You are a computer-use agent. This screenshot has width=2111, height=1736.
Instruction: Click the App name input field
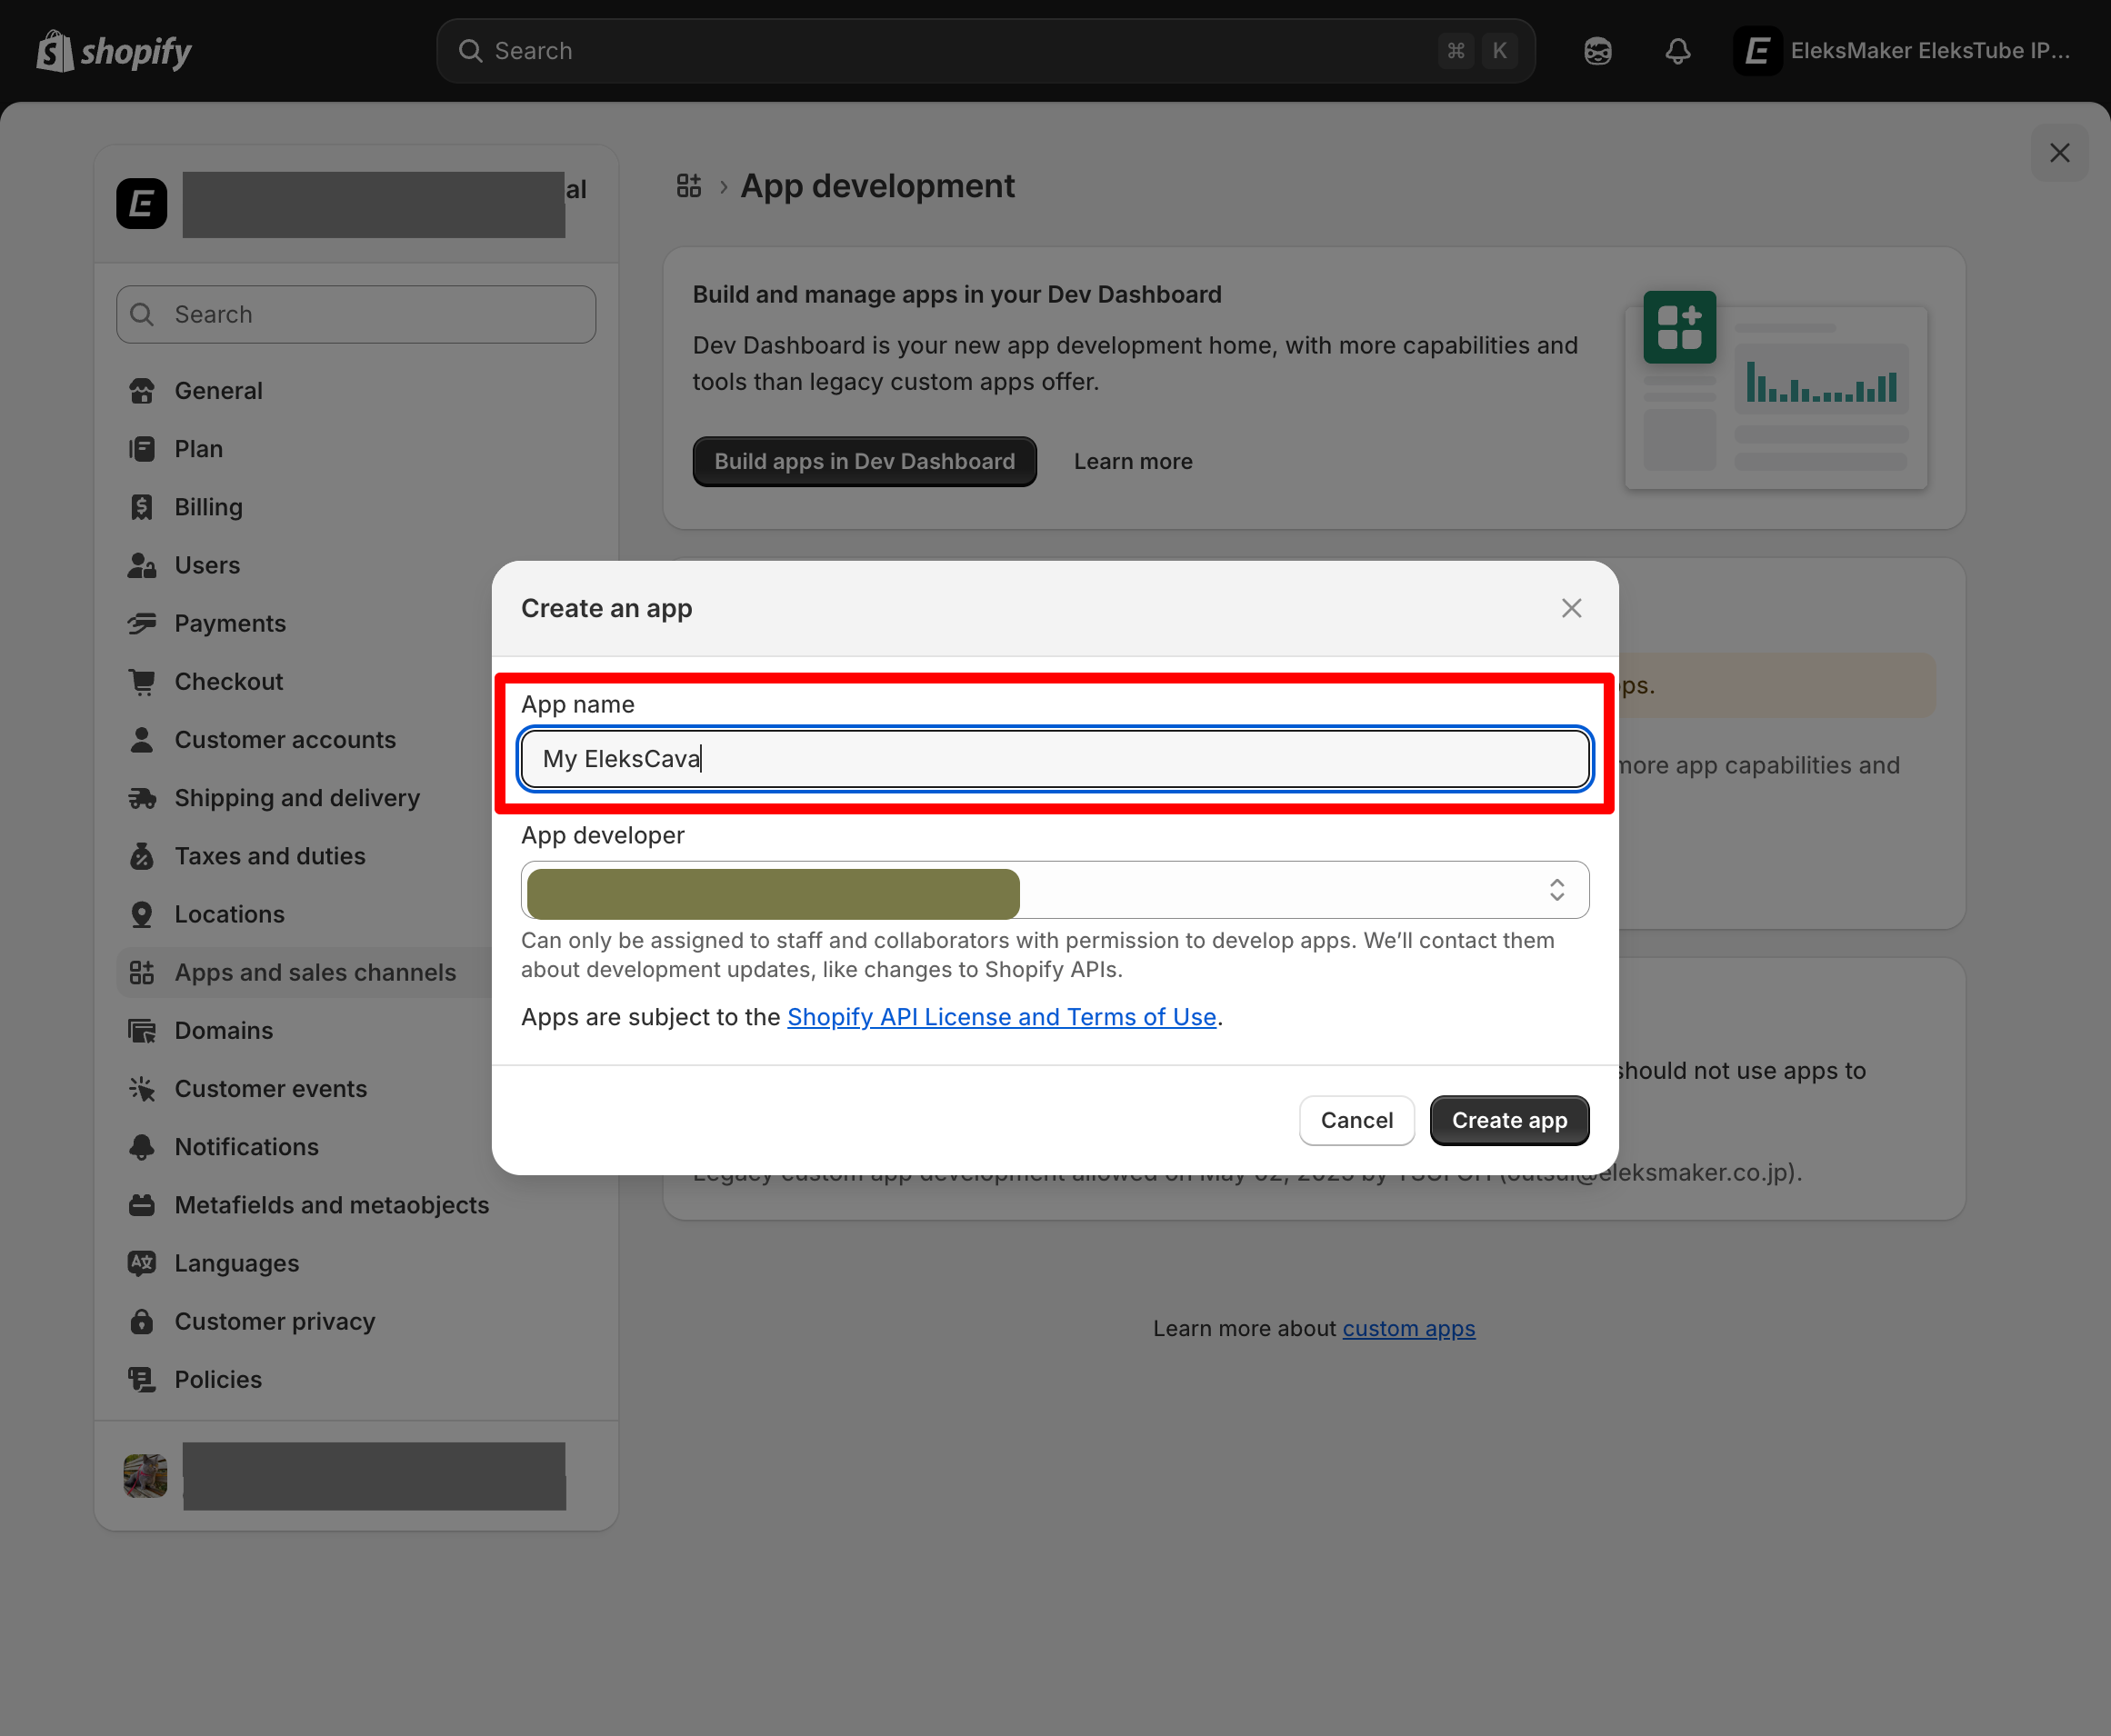1053,758
